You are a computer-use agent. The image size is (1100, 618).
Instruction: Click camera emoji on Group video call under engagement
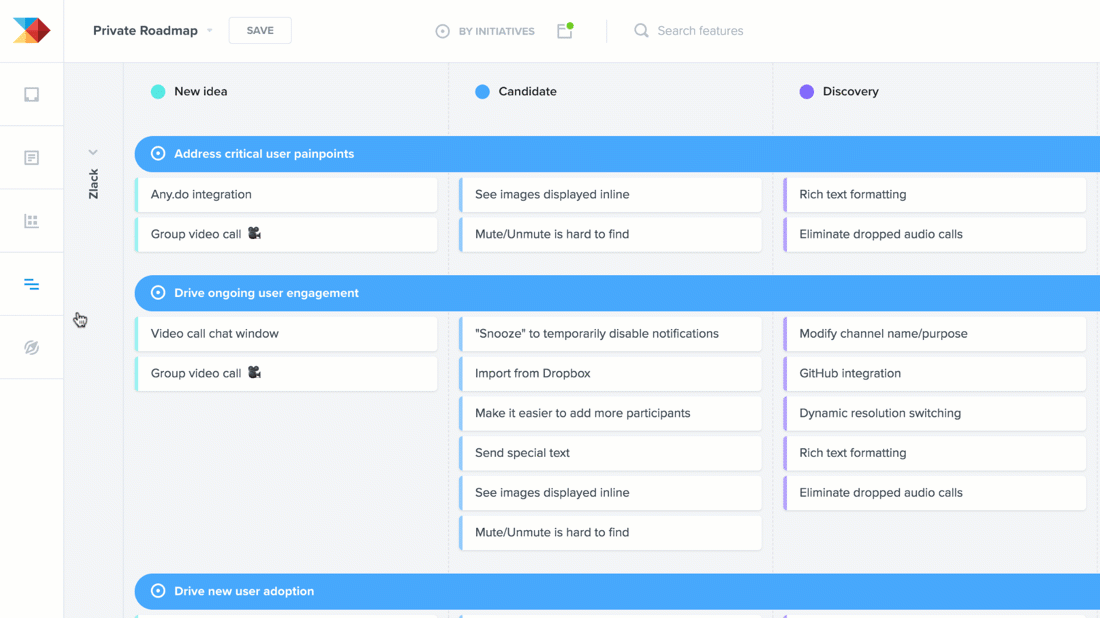[255, 372]
